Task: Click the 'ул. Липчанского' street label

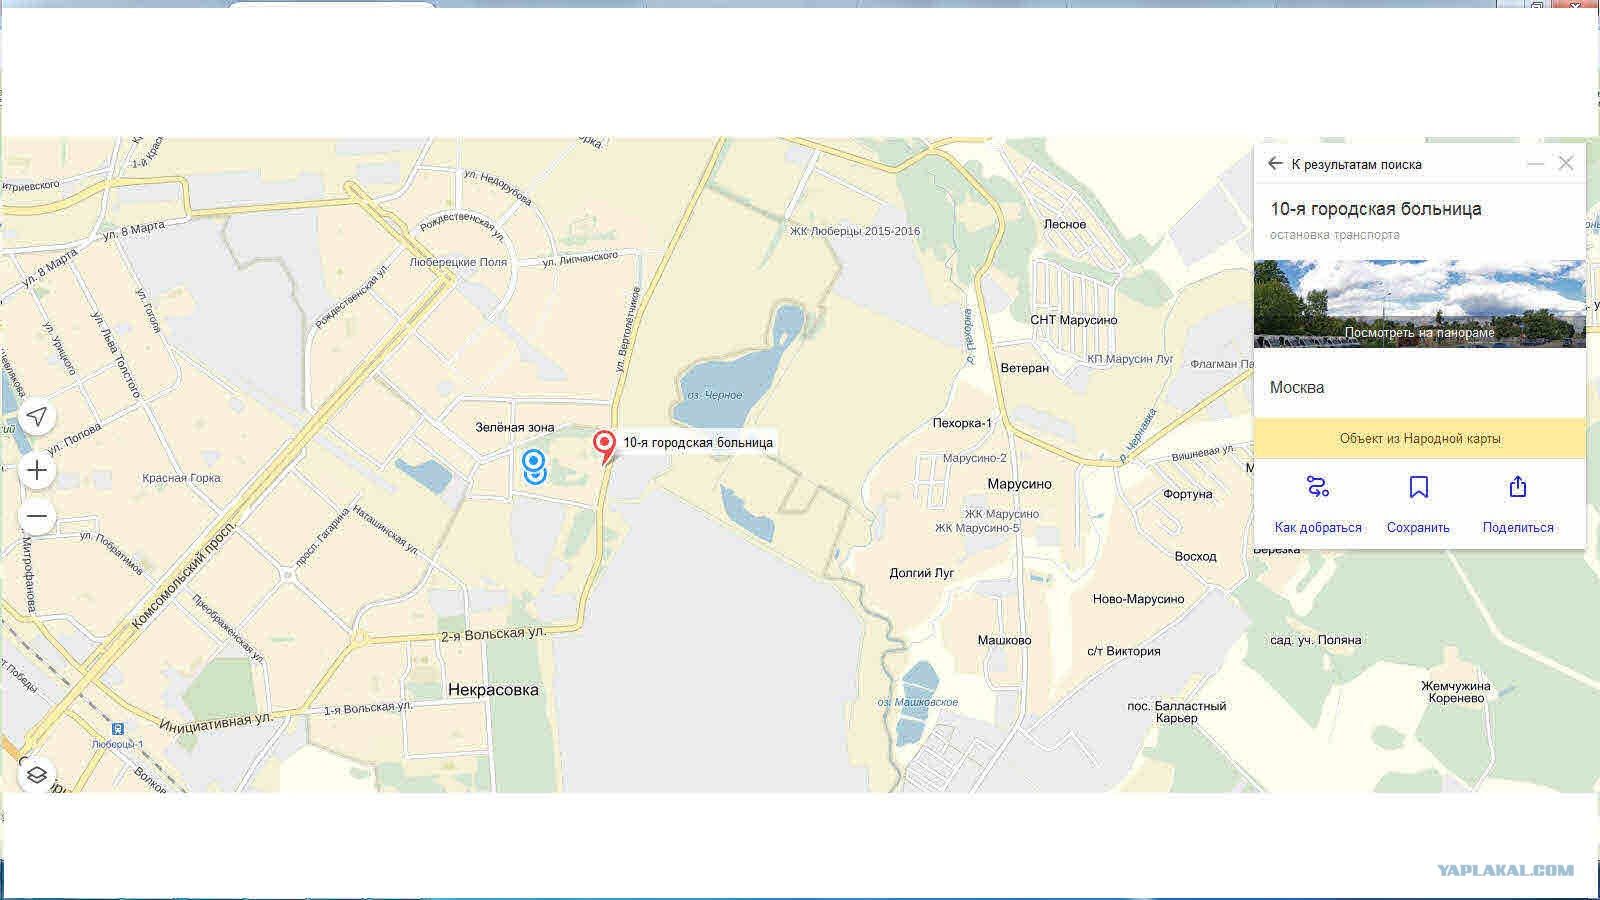Action: [580, 259]
